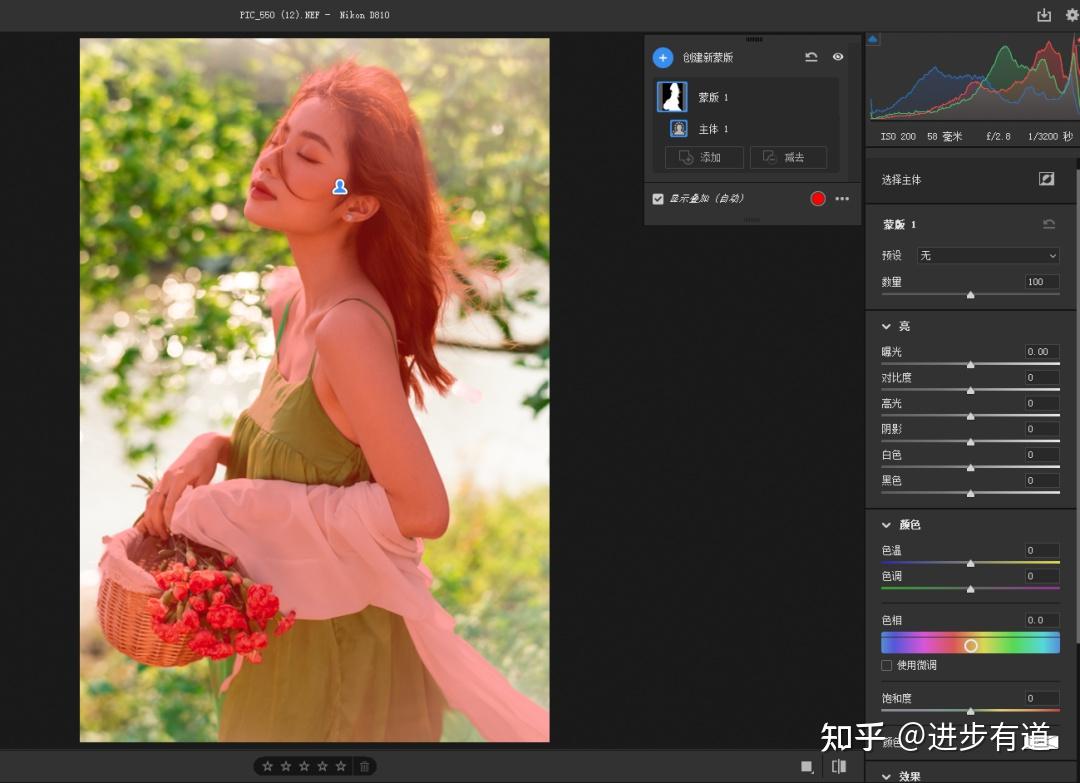
Task: Click the 数量 amount slider handle
Action: pyautogui.click(x=970, y=295)
